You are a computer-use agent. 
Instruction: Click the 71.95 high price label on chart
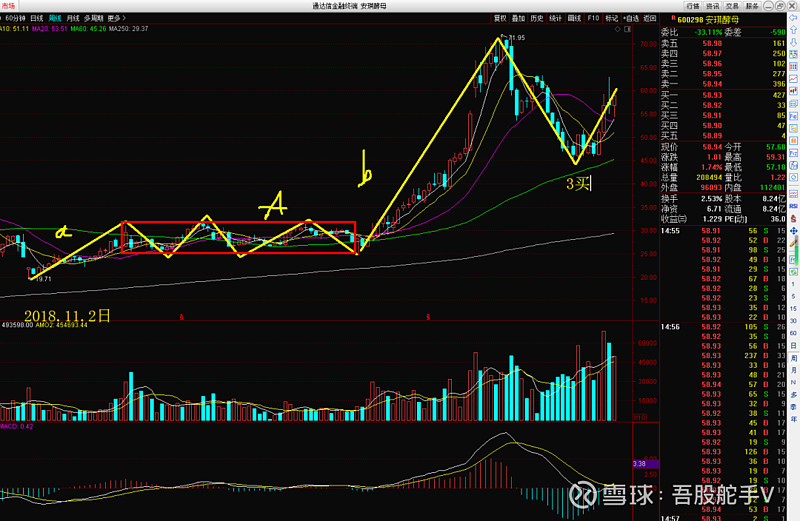pos(516,38)
